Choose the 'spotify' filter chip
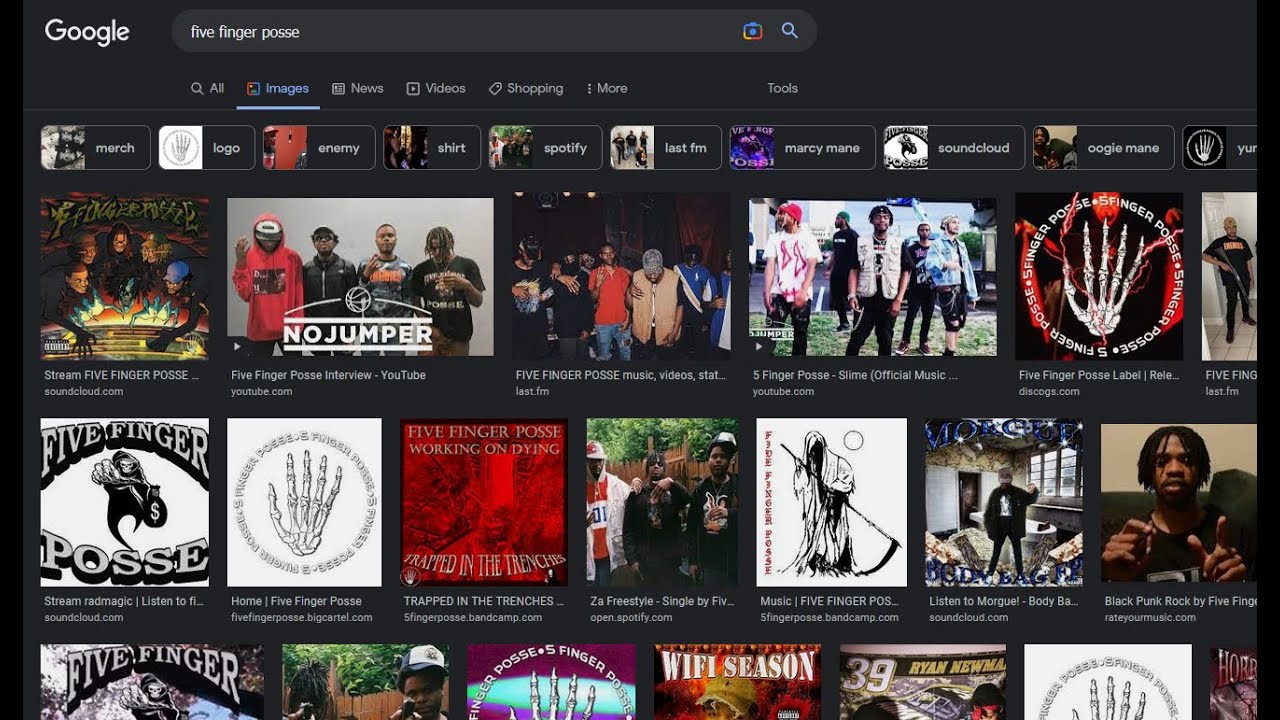Viewport: 1280px width, 720px height. (545, 148)
